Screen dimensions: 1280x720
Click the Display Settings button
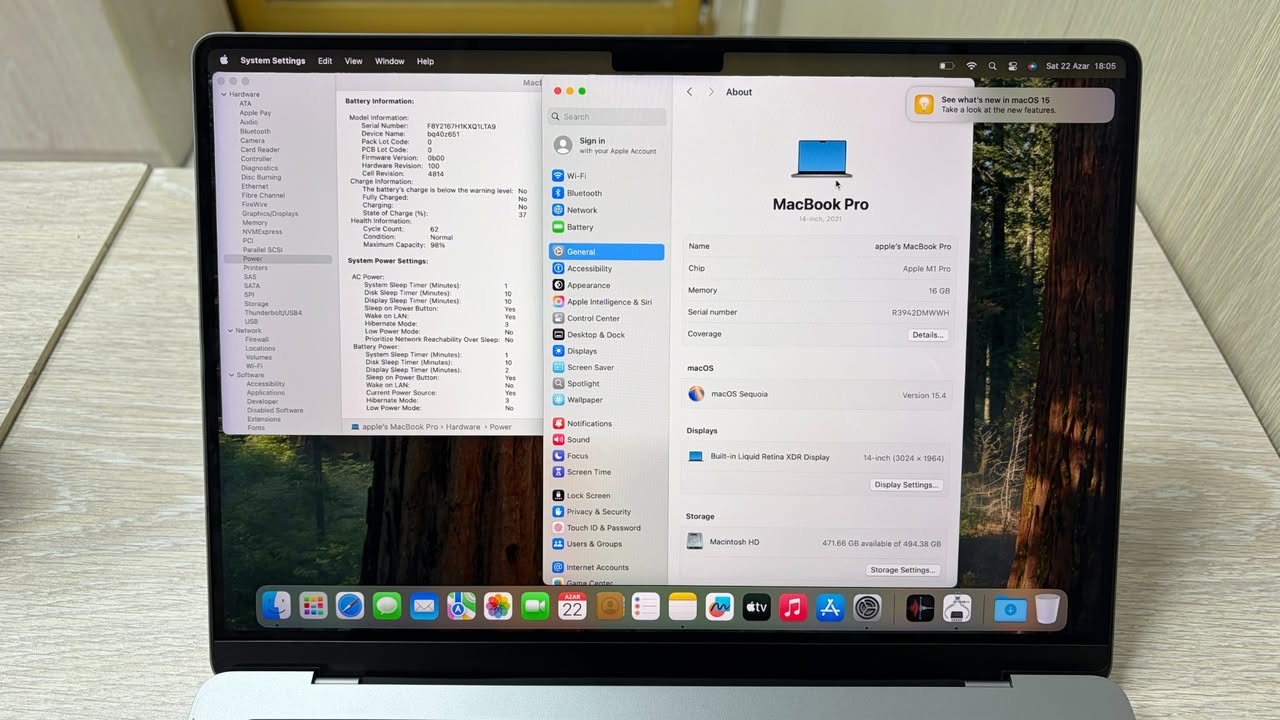905,485
